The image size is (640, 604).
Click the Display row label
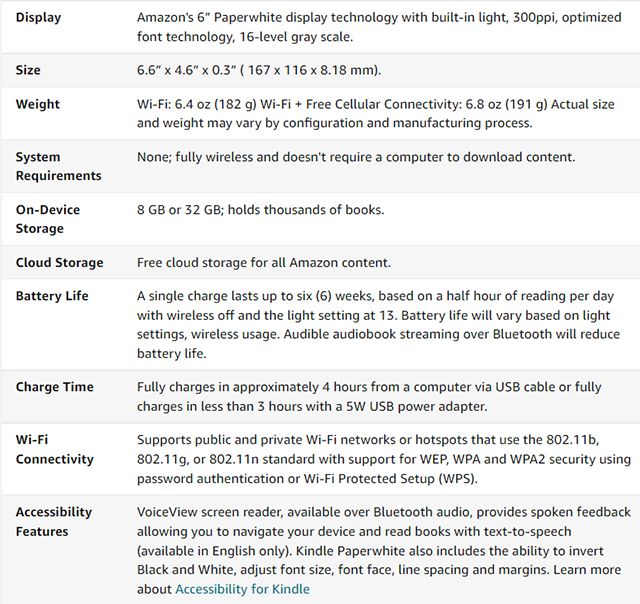(38, 18)
